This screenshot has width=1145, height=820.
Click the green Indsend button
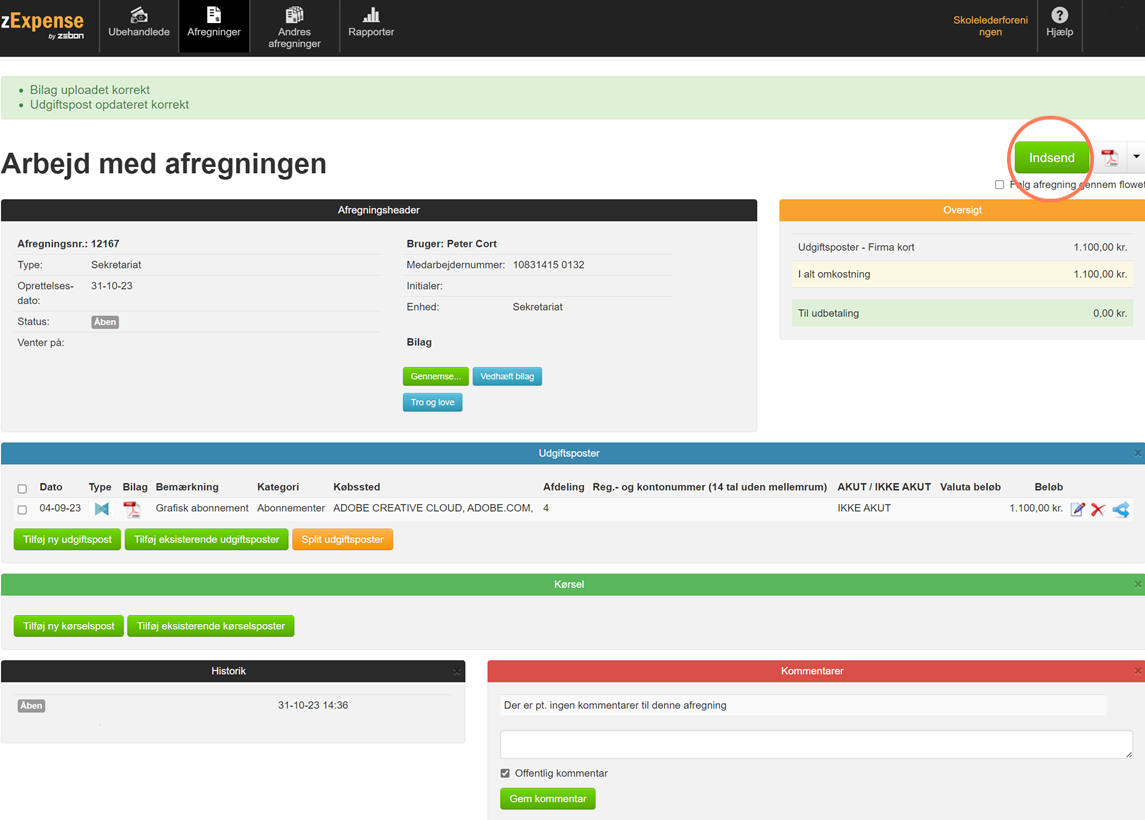1052,158
